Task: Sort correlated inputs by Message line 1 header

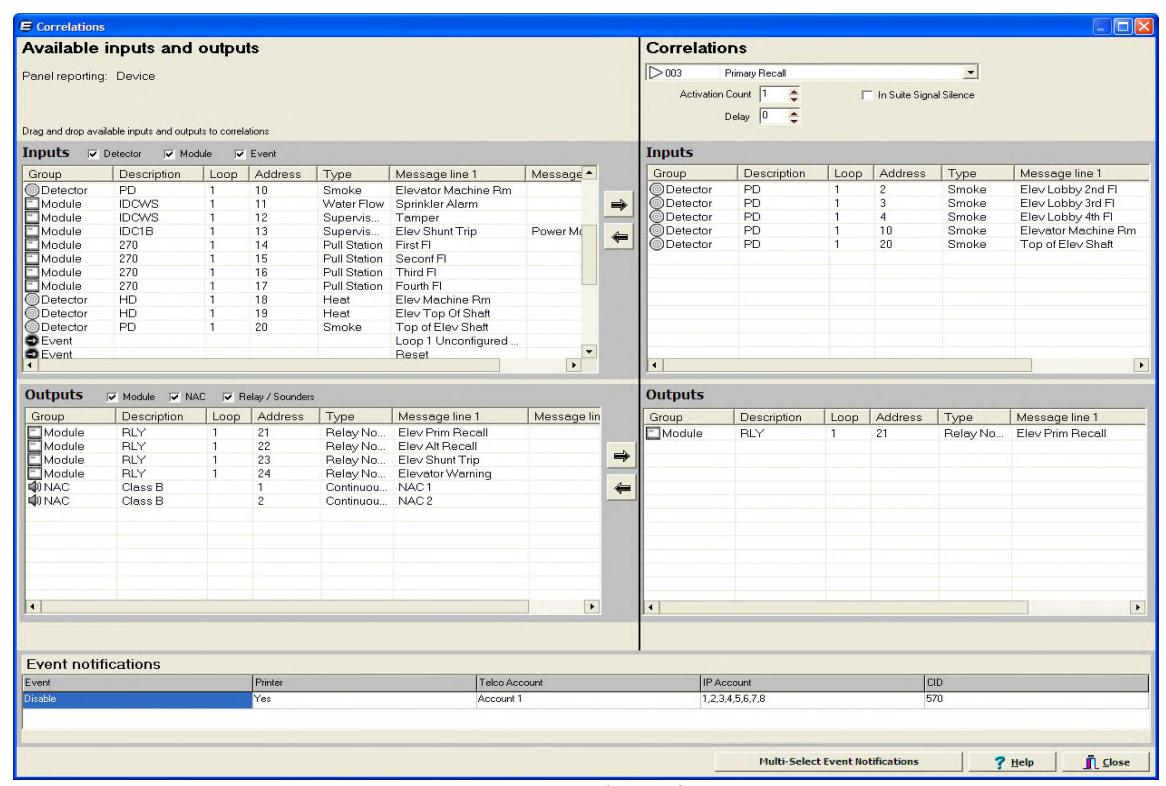Action: point(1081,173)
